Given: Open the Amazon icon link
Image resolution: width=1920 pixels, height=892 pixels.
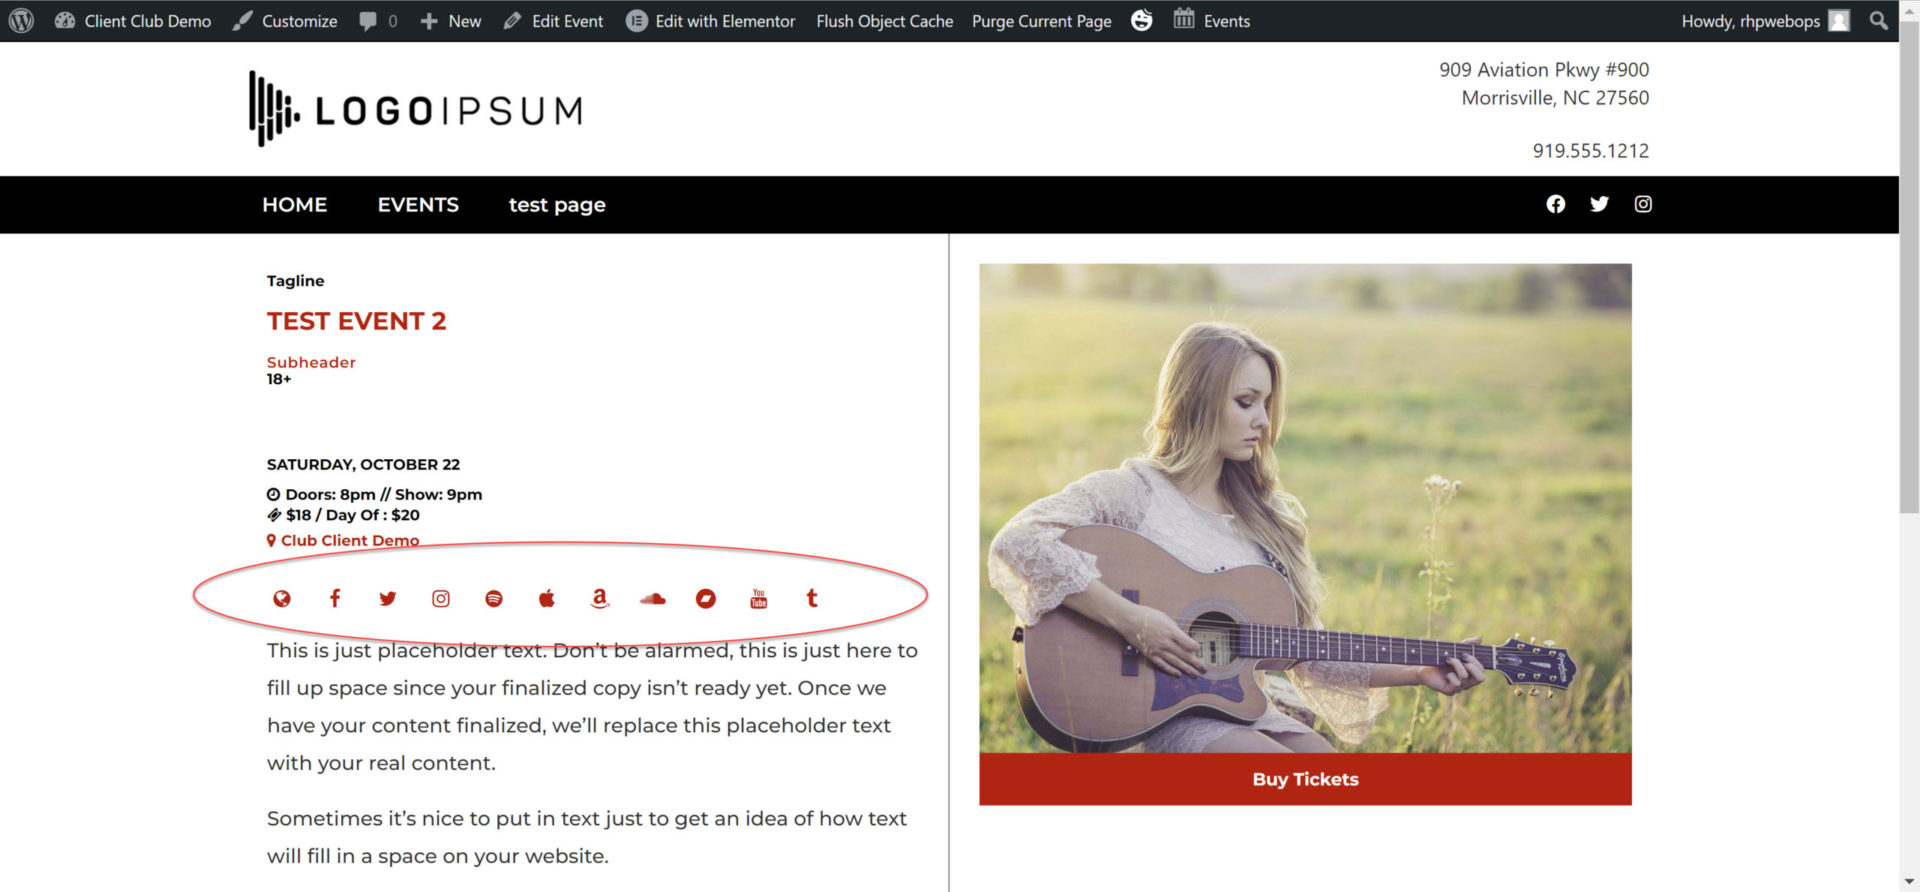Looking at the screenshot, I should (600, 598).
